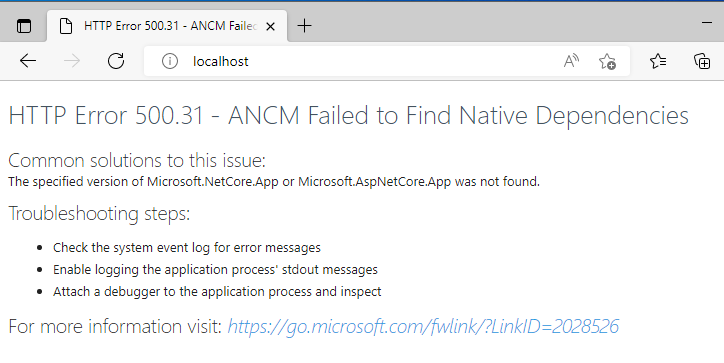Close the HTTP Error 500.31 tab
724x363 pixels.
point(271,26)
